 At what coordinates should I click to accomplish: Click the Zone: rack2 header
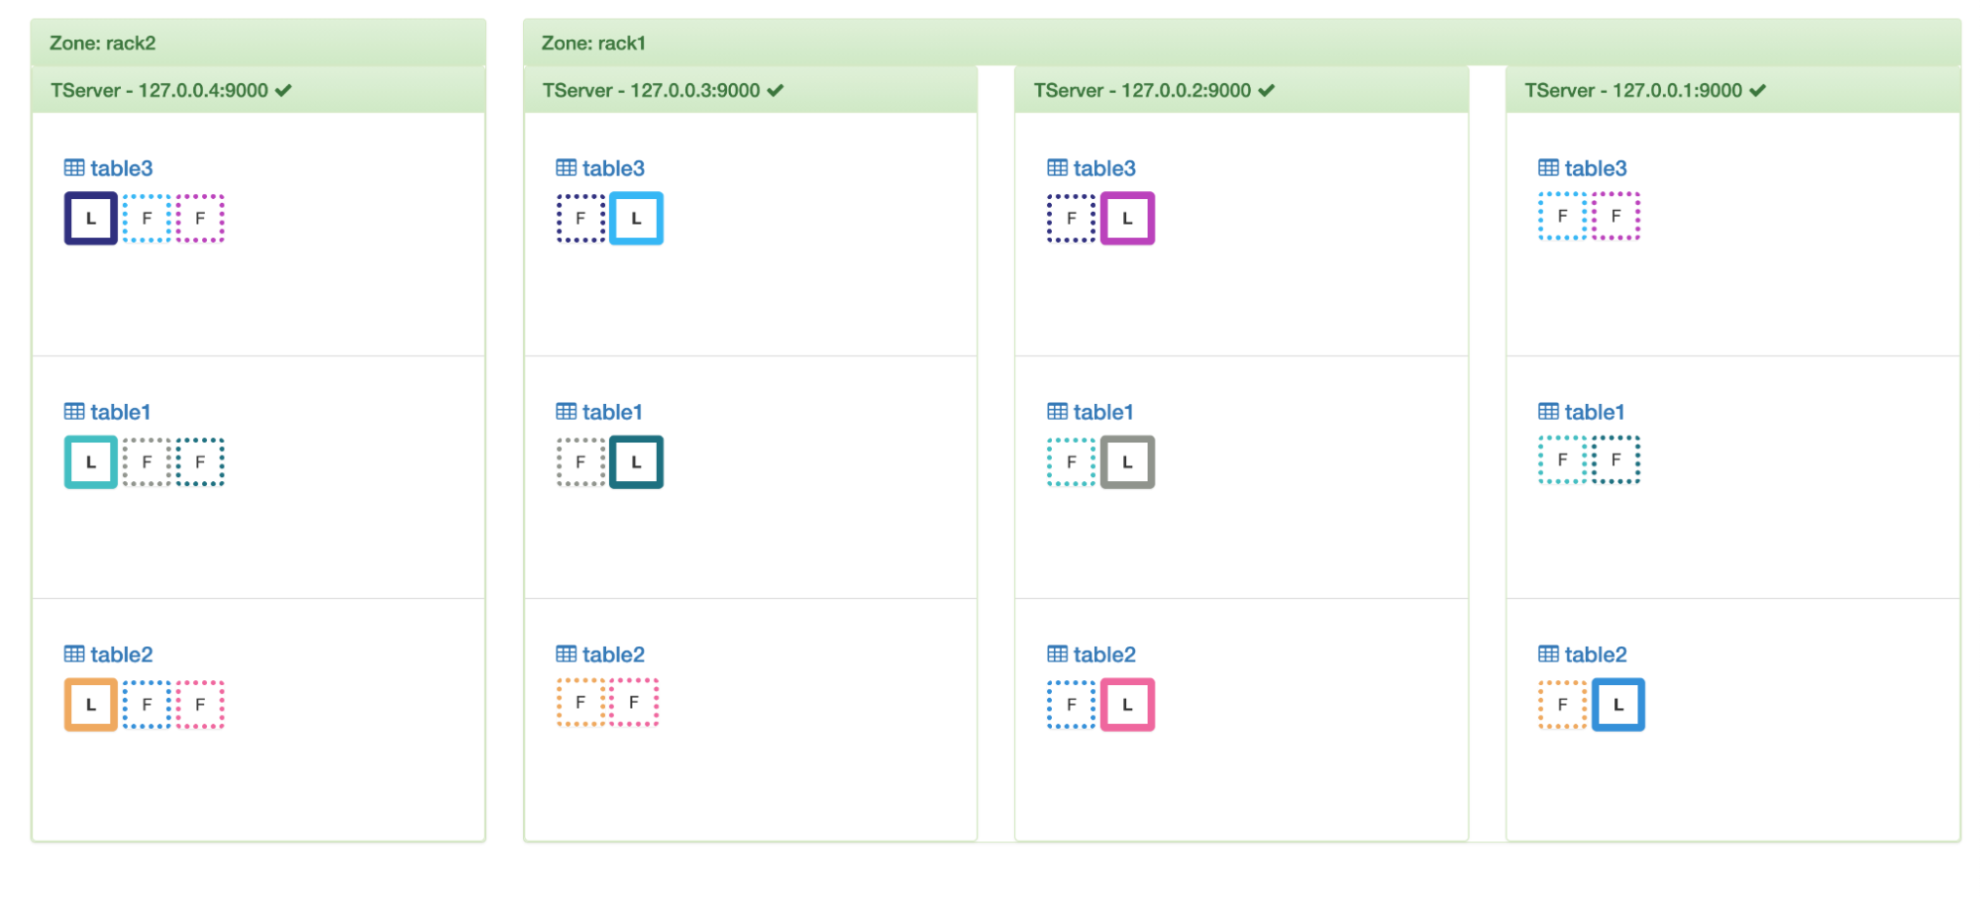tap(103, 43)
